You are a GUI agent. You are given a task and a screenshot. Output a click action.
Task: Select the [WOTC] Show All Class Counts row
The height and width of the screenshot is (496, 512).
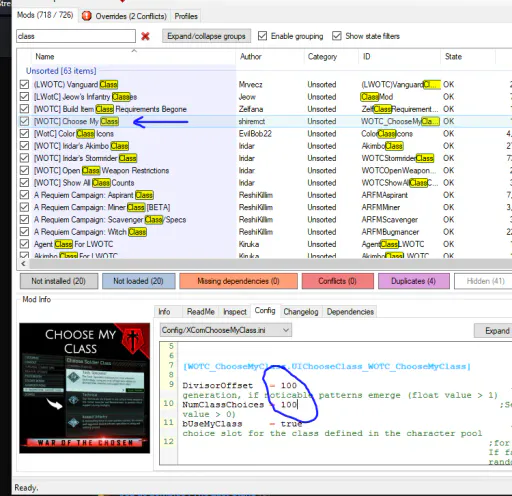pos(263,183)
